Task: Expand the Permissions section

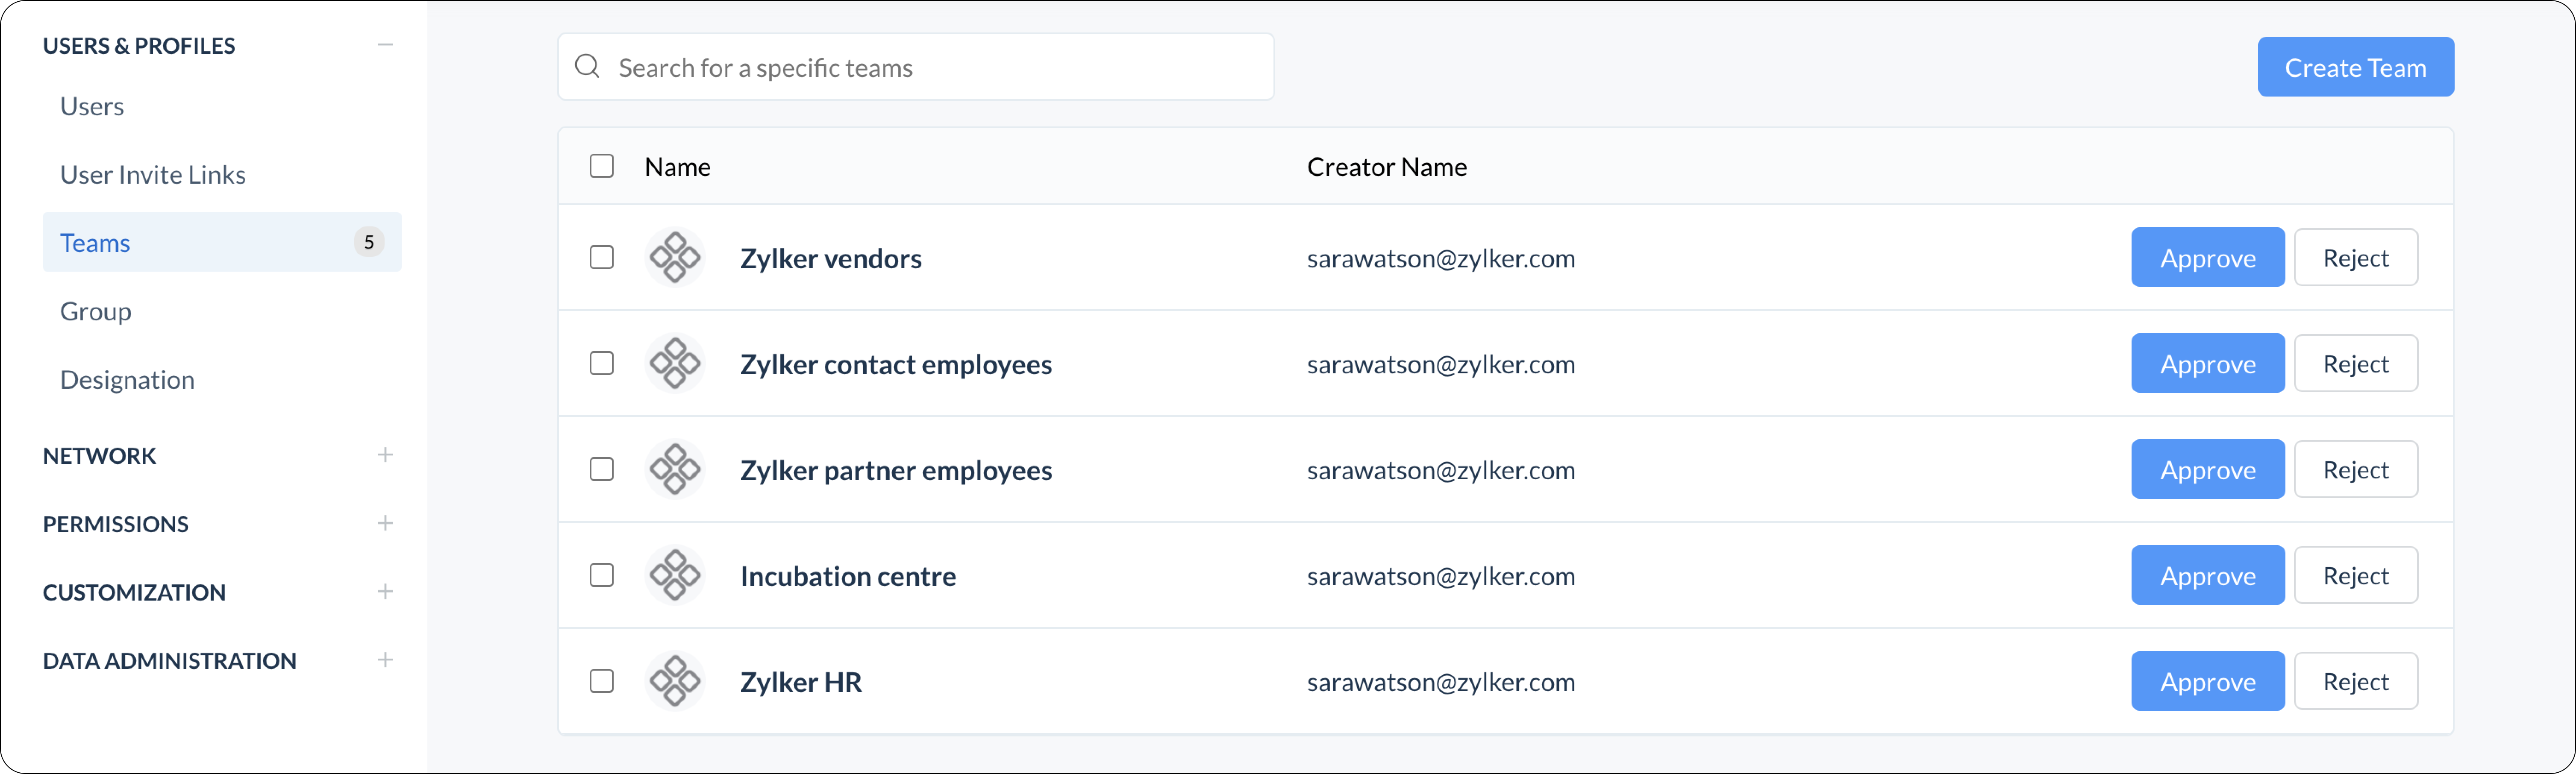Action: coord(385,523)
